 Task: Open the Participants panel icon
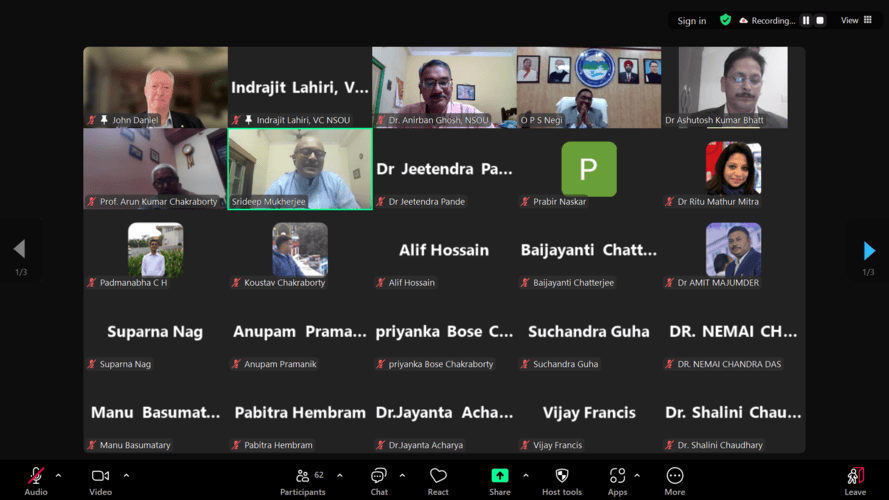(302, 476)
